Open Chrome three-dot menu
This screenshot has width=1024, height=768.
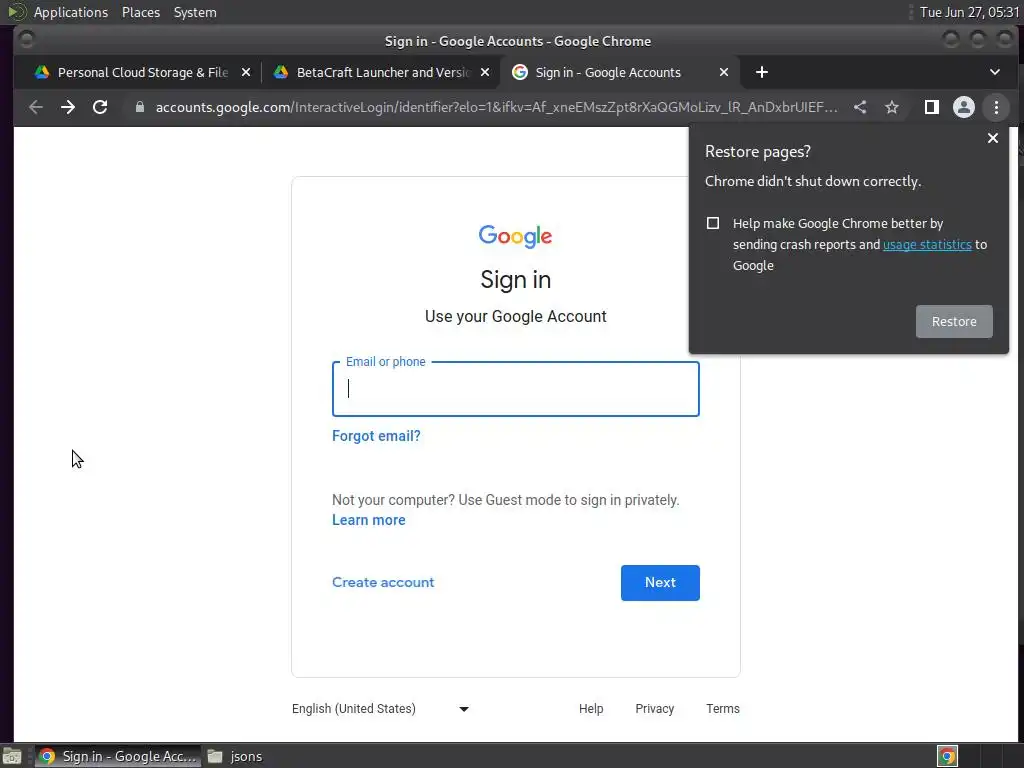point(996,107)
